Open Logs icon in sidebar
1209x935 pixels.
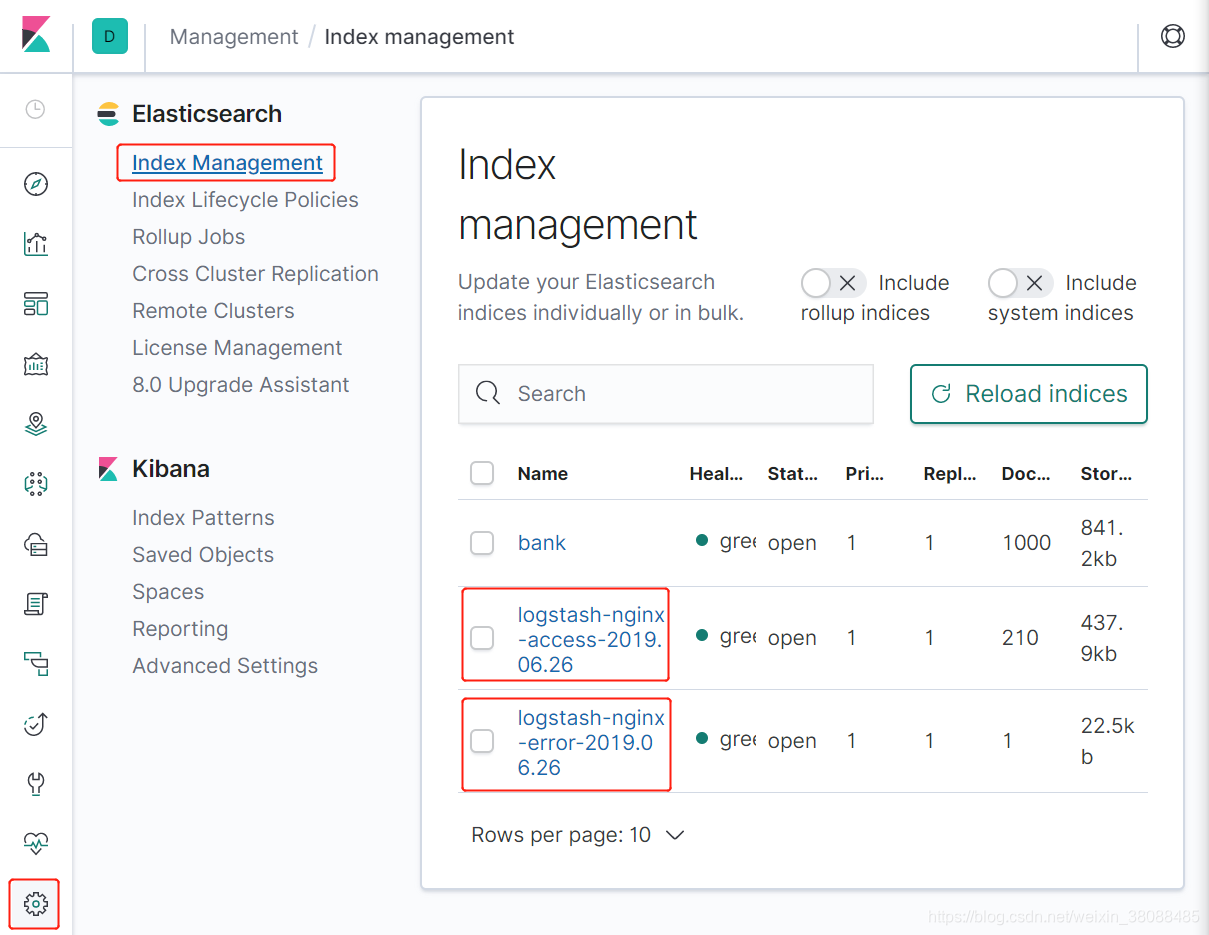point(35,604)
